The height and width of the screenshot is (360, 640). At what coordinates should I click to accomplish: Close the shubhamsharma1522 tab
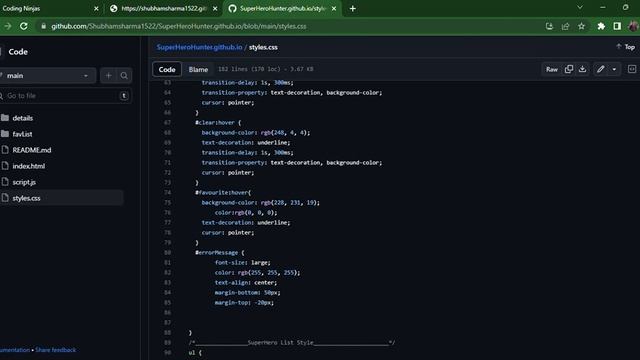click(x=215, y=8)
